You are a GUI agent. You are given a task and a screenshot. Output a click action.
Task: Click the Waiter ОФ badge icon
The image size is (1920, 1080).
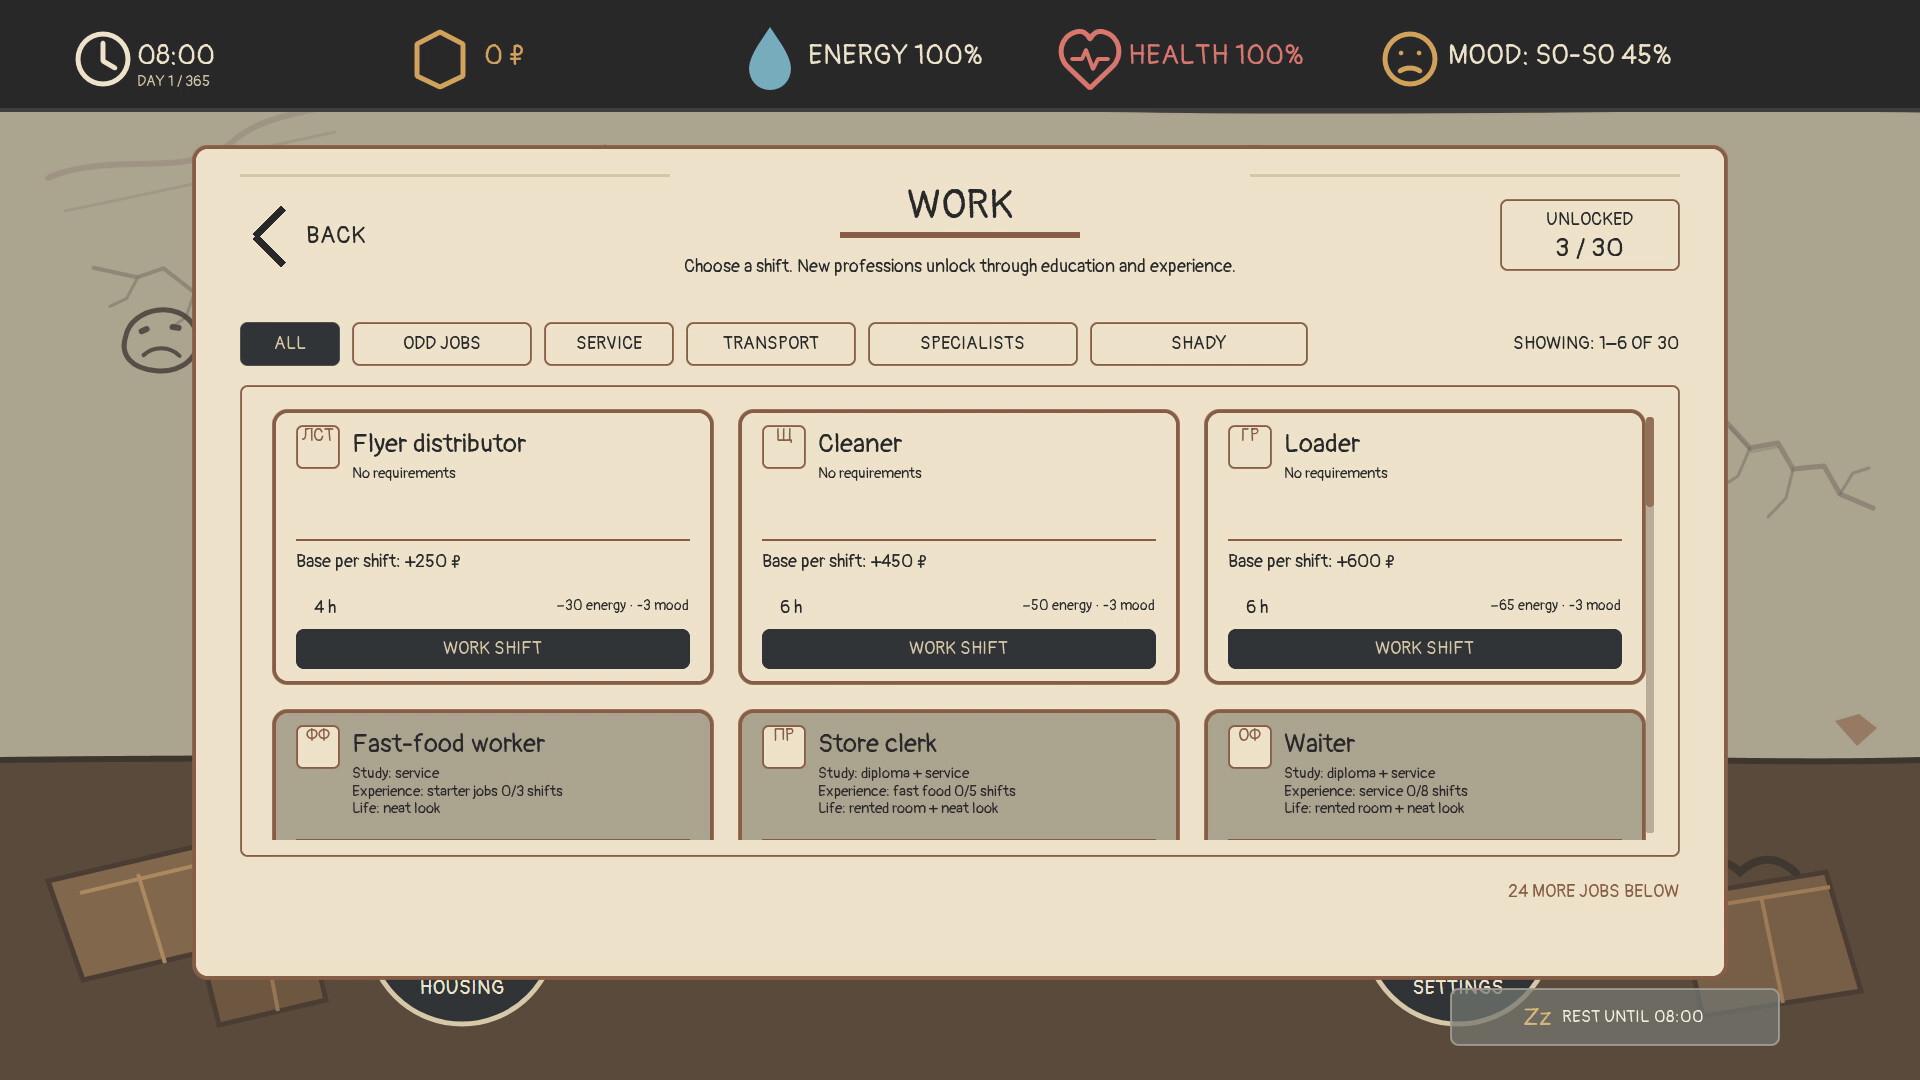[x=1250, y=747]
